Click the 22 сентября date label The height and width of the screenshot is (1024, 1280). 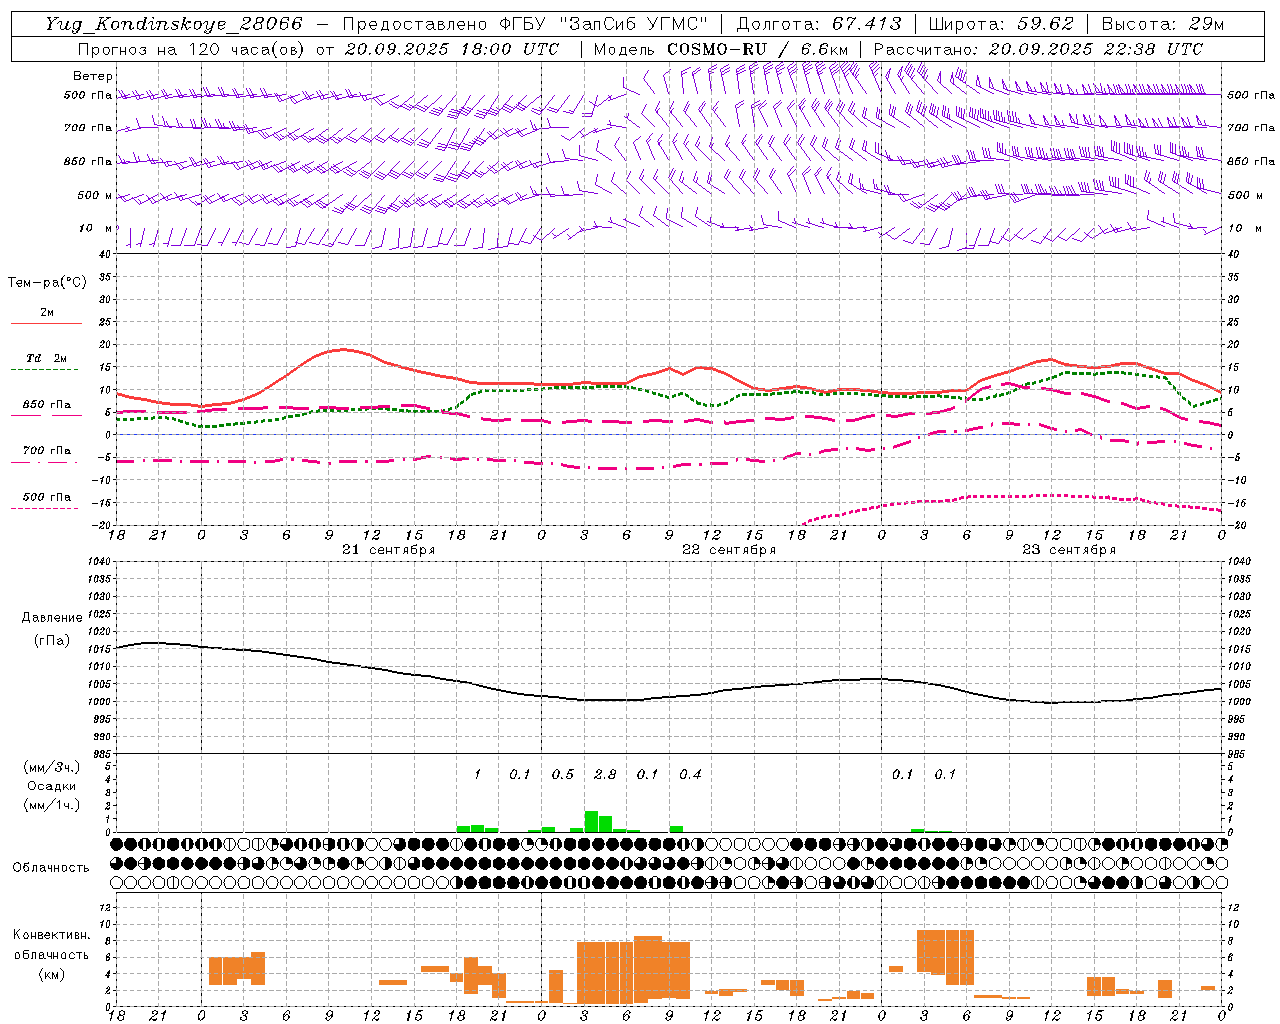tap(729, 550)
